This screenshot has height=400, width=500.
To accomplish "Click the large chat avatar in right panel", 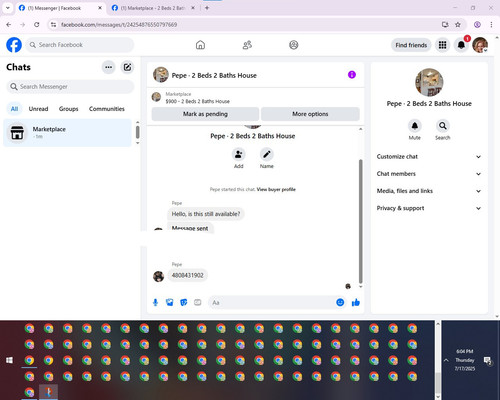I will coord(429,82).
